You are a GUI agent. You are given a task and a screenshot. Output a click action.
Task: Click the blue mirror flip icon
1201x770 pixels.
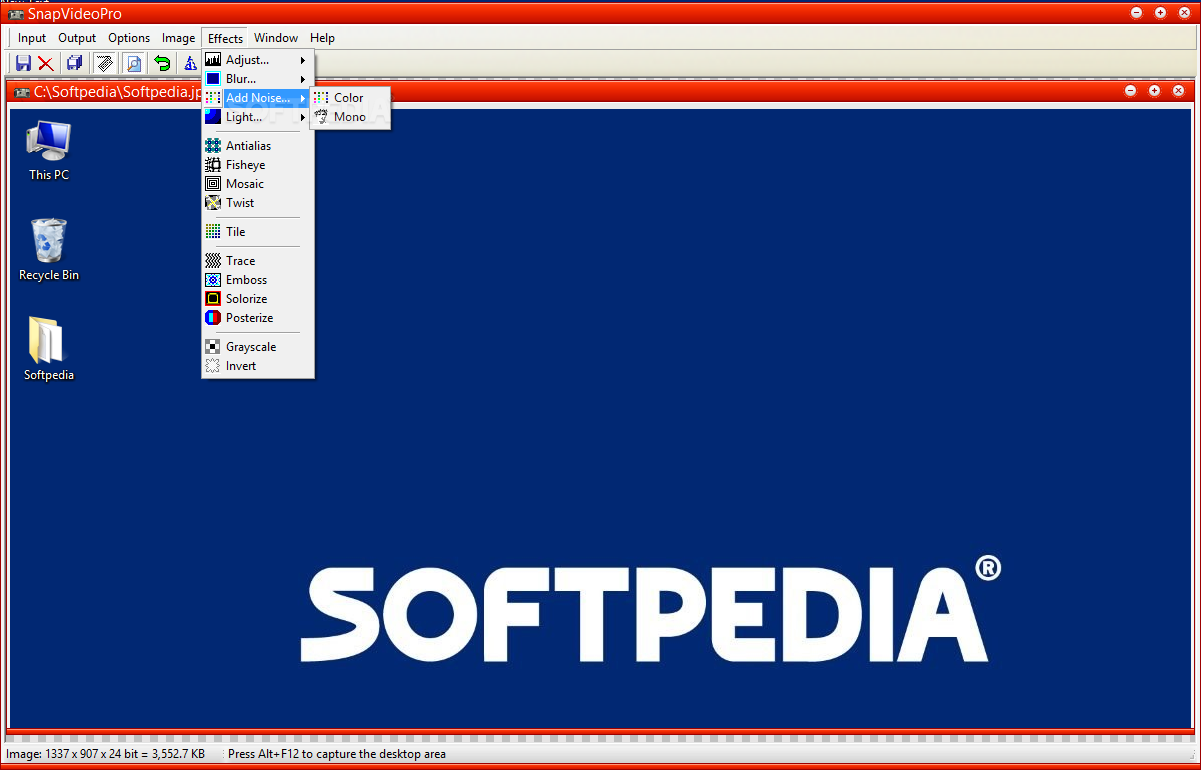pyautogui.click(x=190, y=64)
